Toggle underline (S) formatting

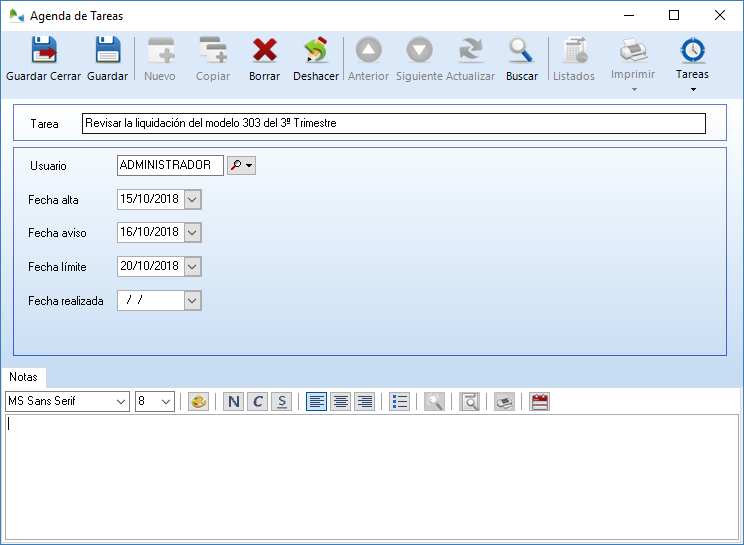pos(282,402)
